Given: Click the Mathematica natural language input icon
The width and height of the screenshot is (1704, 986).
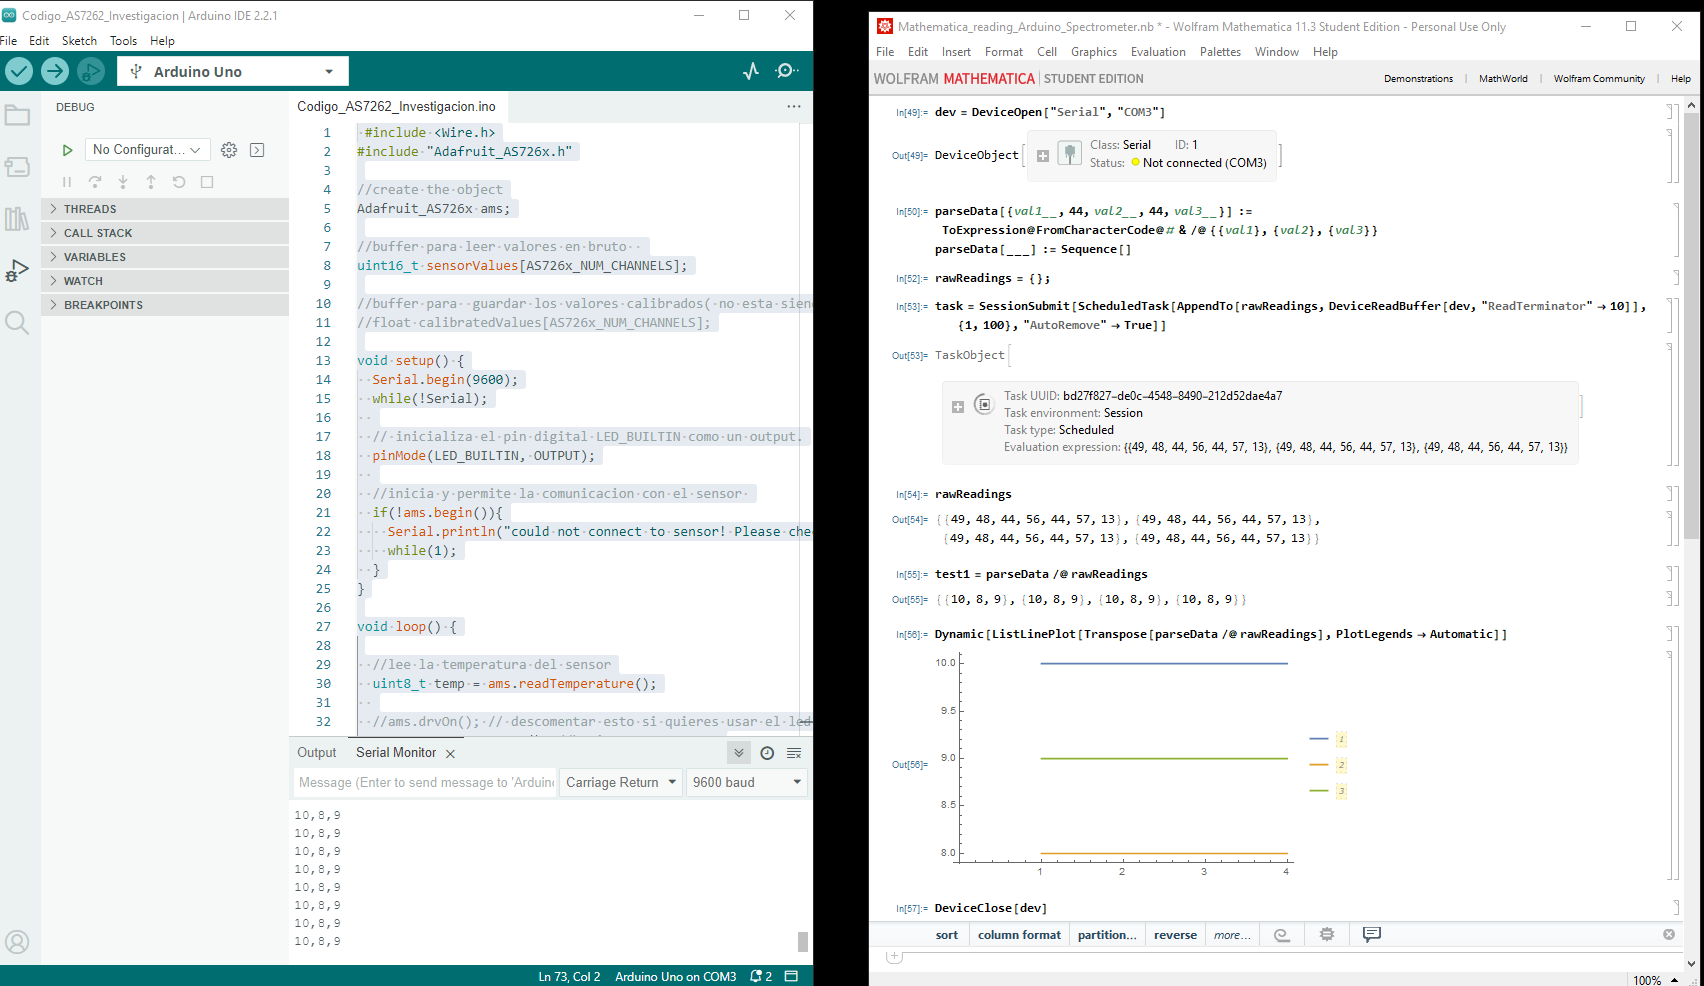Looking at the screenshot, I should (1282, 935).
